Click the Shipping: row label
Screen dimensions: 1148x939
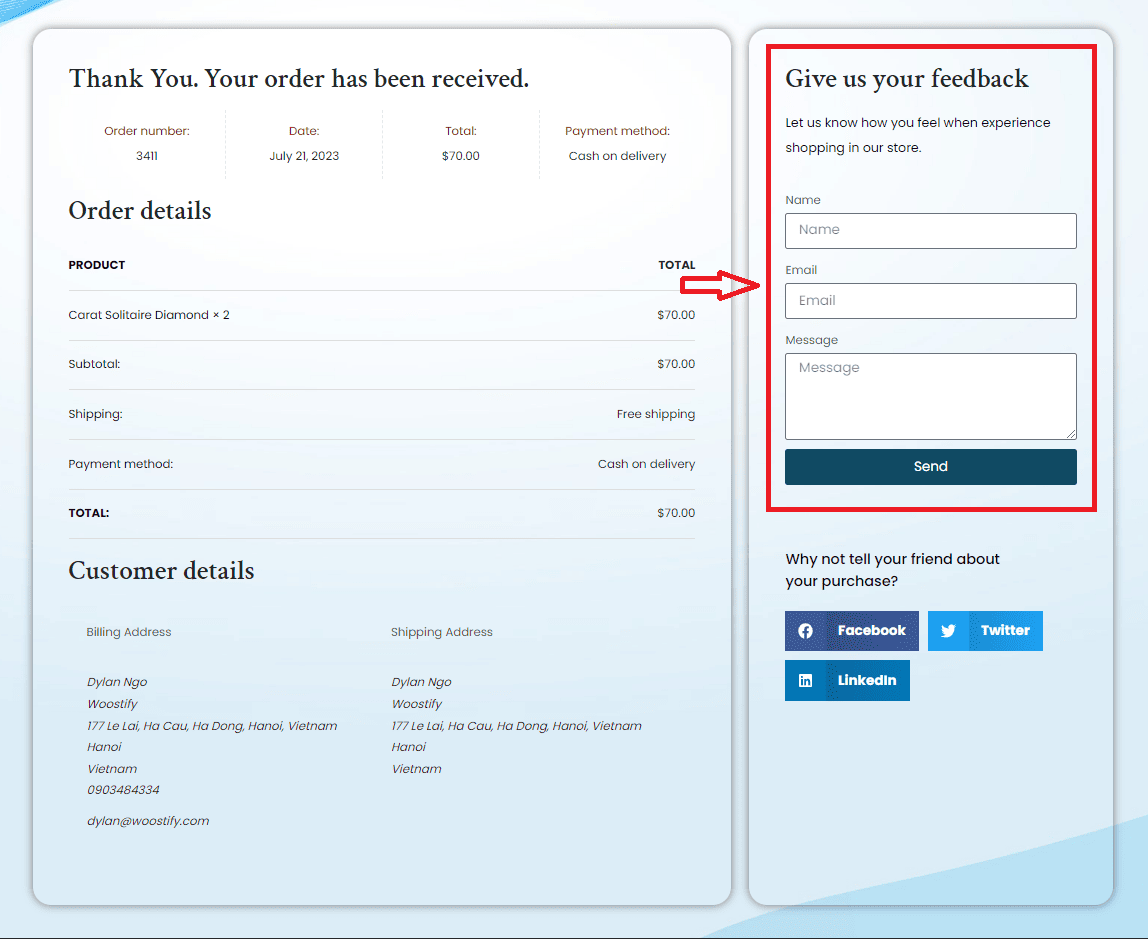[95, 414]
